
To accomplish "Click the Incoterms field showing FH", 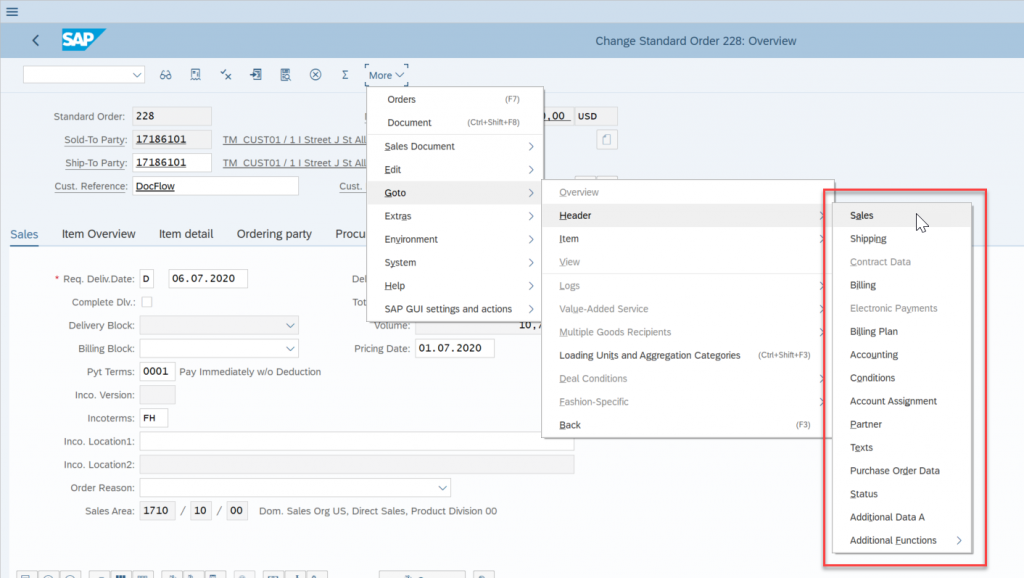I will tap(153, 418).
